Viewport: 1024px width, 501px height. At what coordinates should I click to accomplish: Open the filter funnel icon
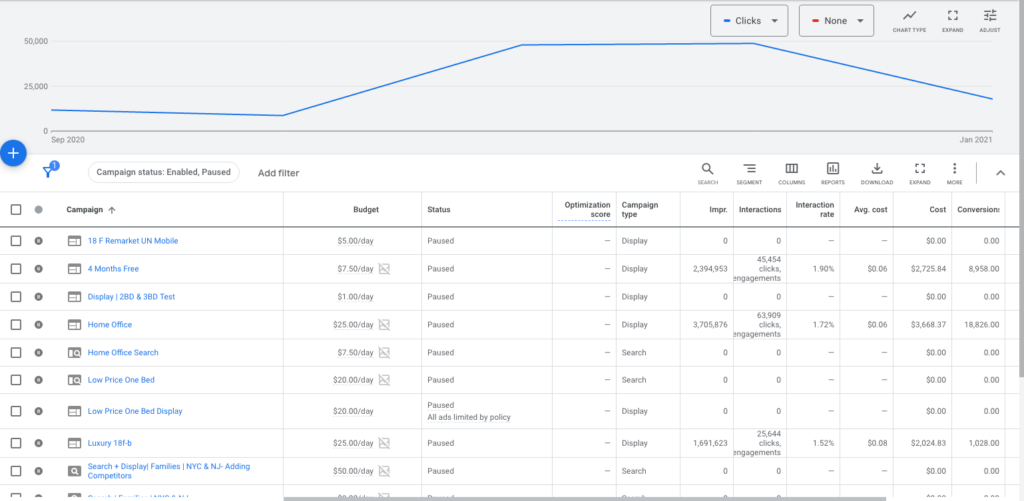pyautogui.click(x=47, y=172)
